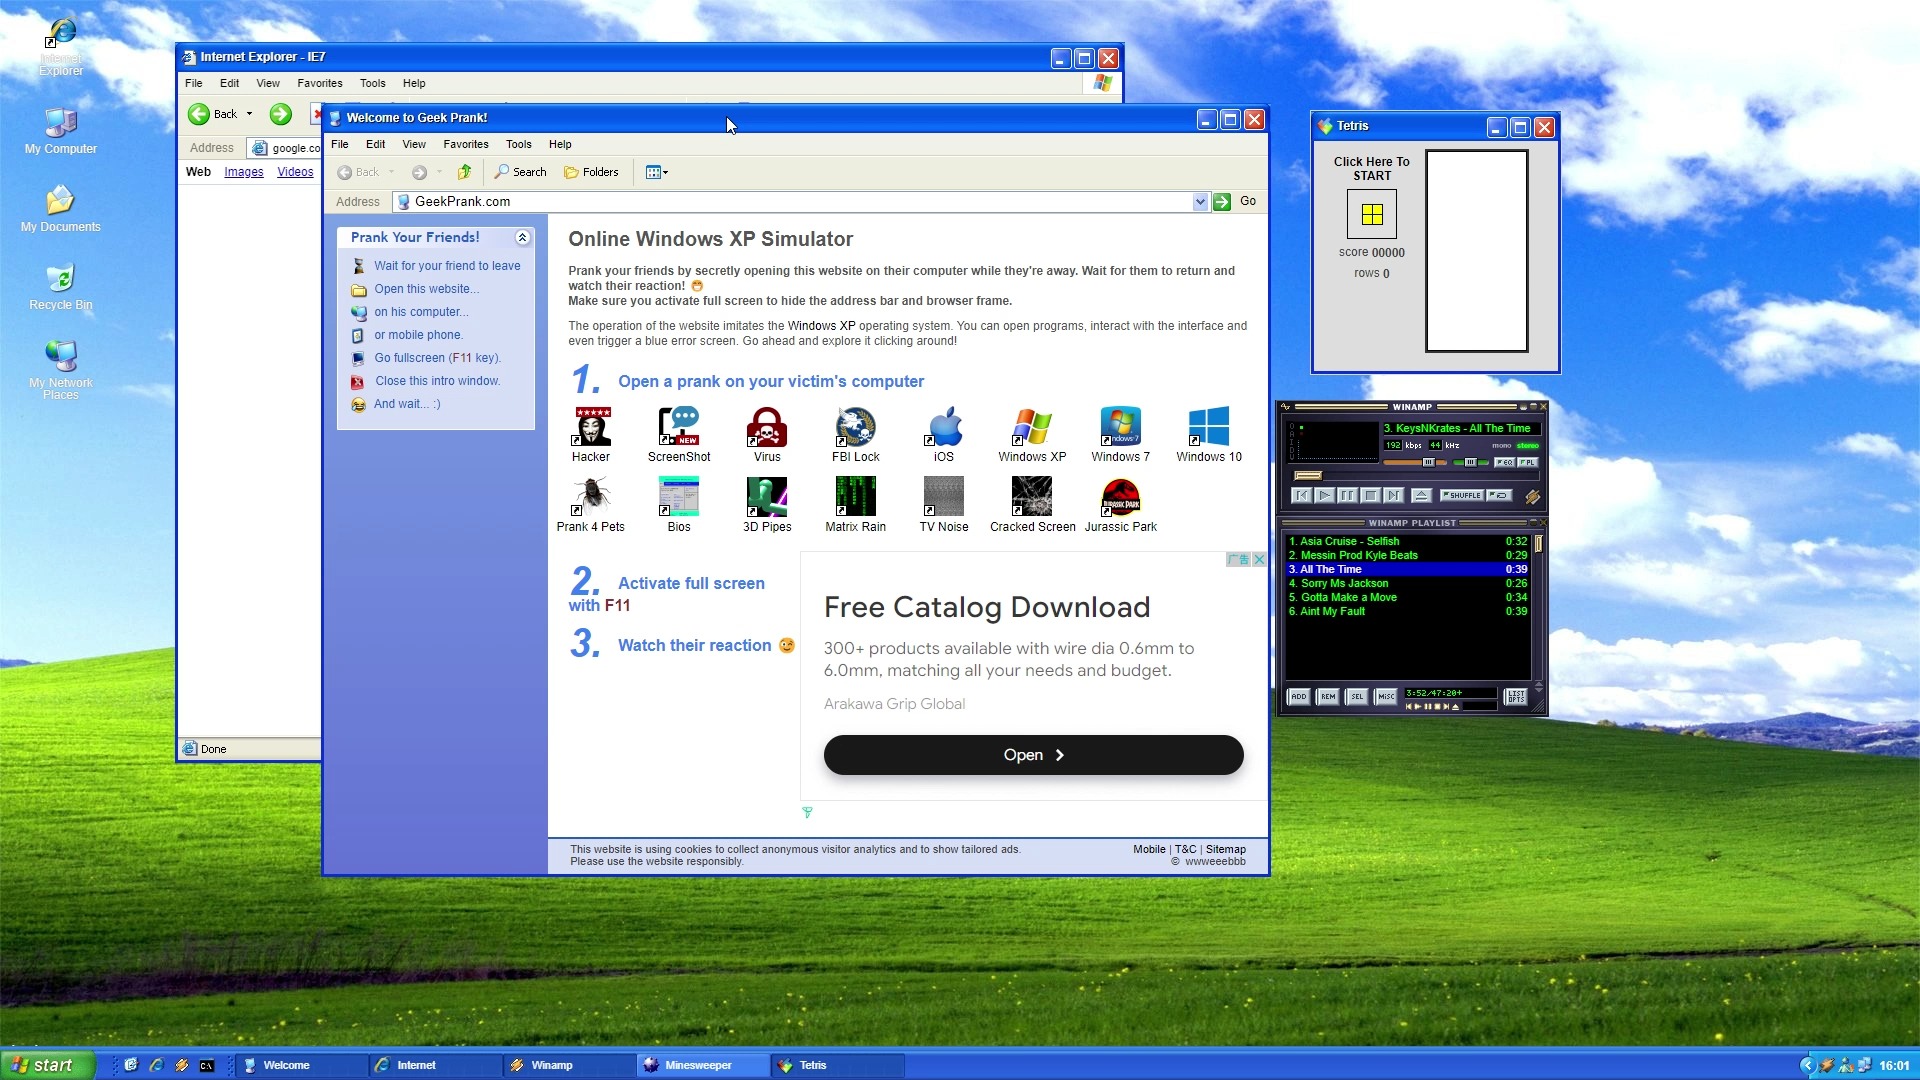Open the Sitemap footer link
Screen dimensions: 1920x1080
pos(1225,849)
